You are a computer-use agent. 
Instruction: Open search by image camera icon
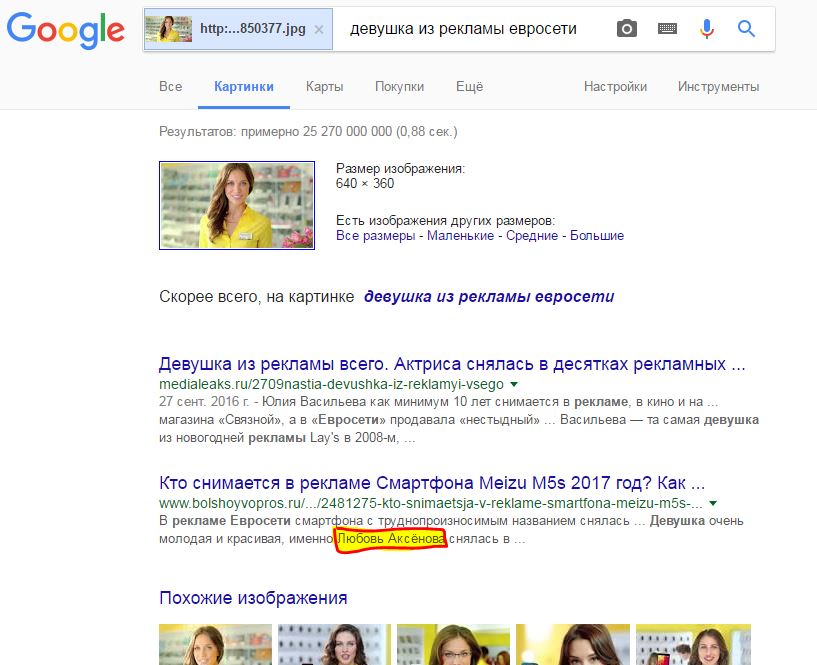click(x=627, y=29)
